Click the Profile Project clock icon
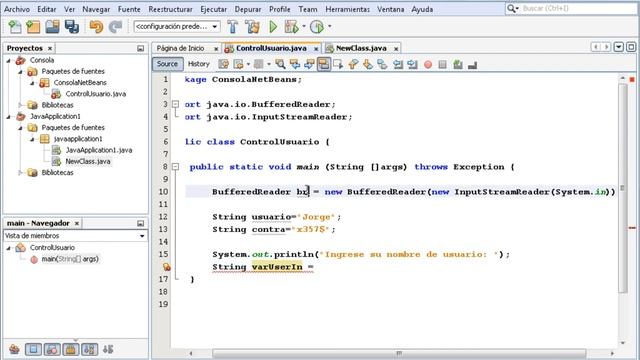 click(317, 27)
